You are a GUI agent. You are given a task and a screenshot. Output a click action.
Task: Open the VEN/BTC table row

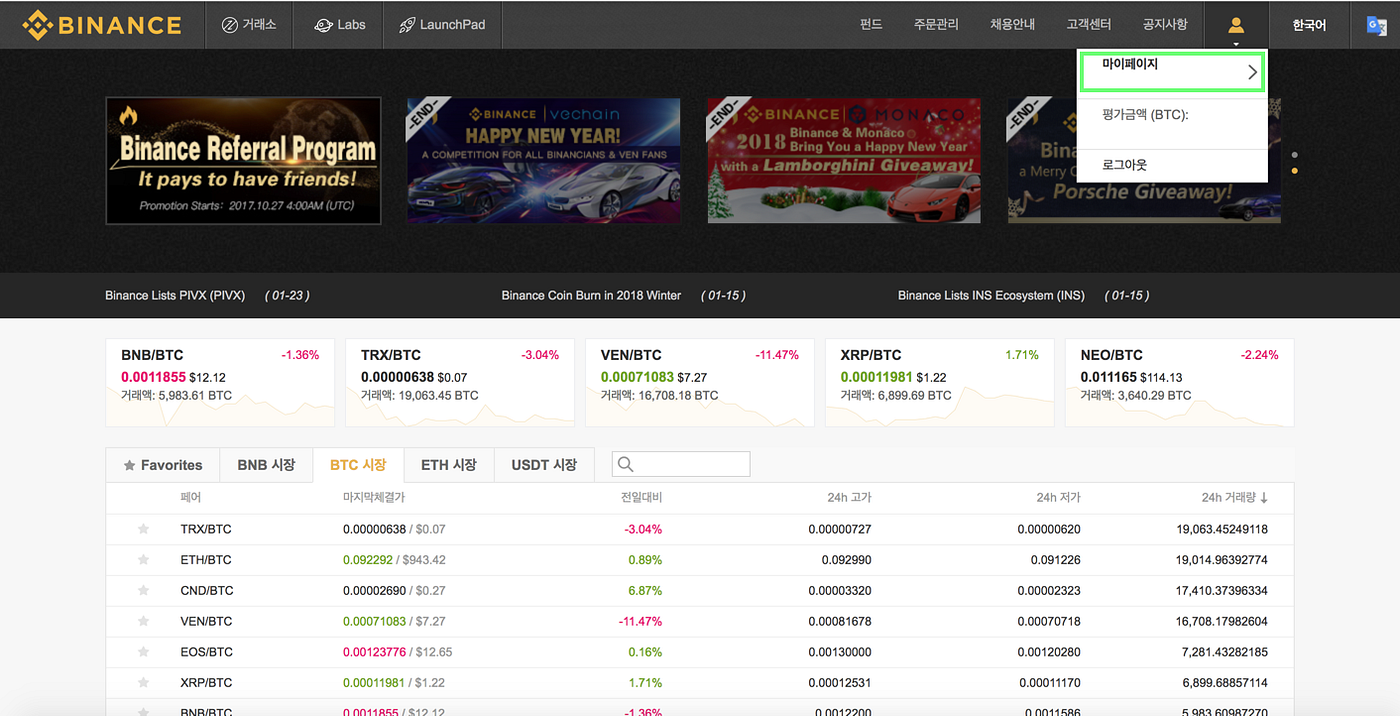click(x=700, y=621)
